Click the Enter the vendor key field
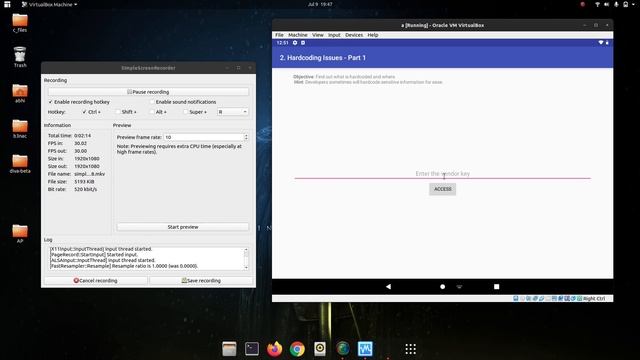This screenshot has width=640, height=360. coord(442,174)
